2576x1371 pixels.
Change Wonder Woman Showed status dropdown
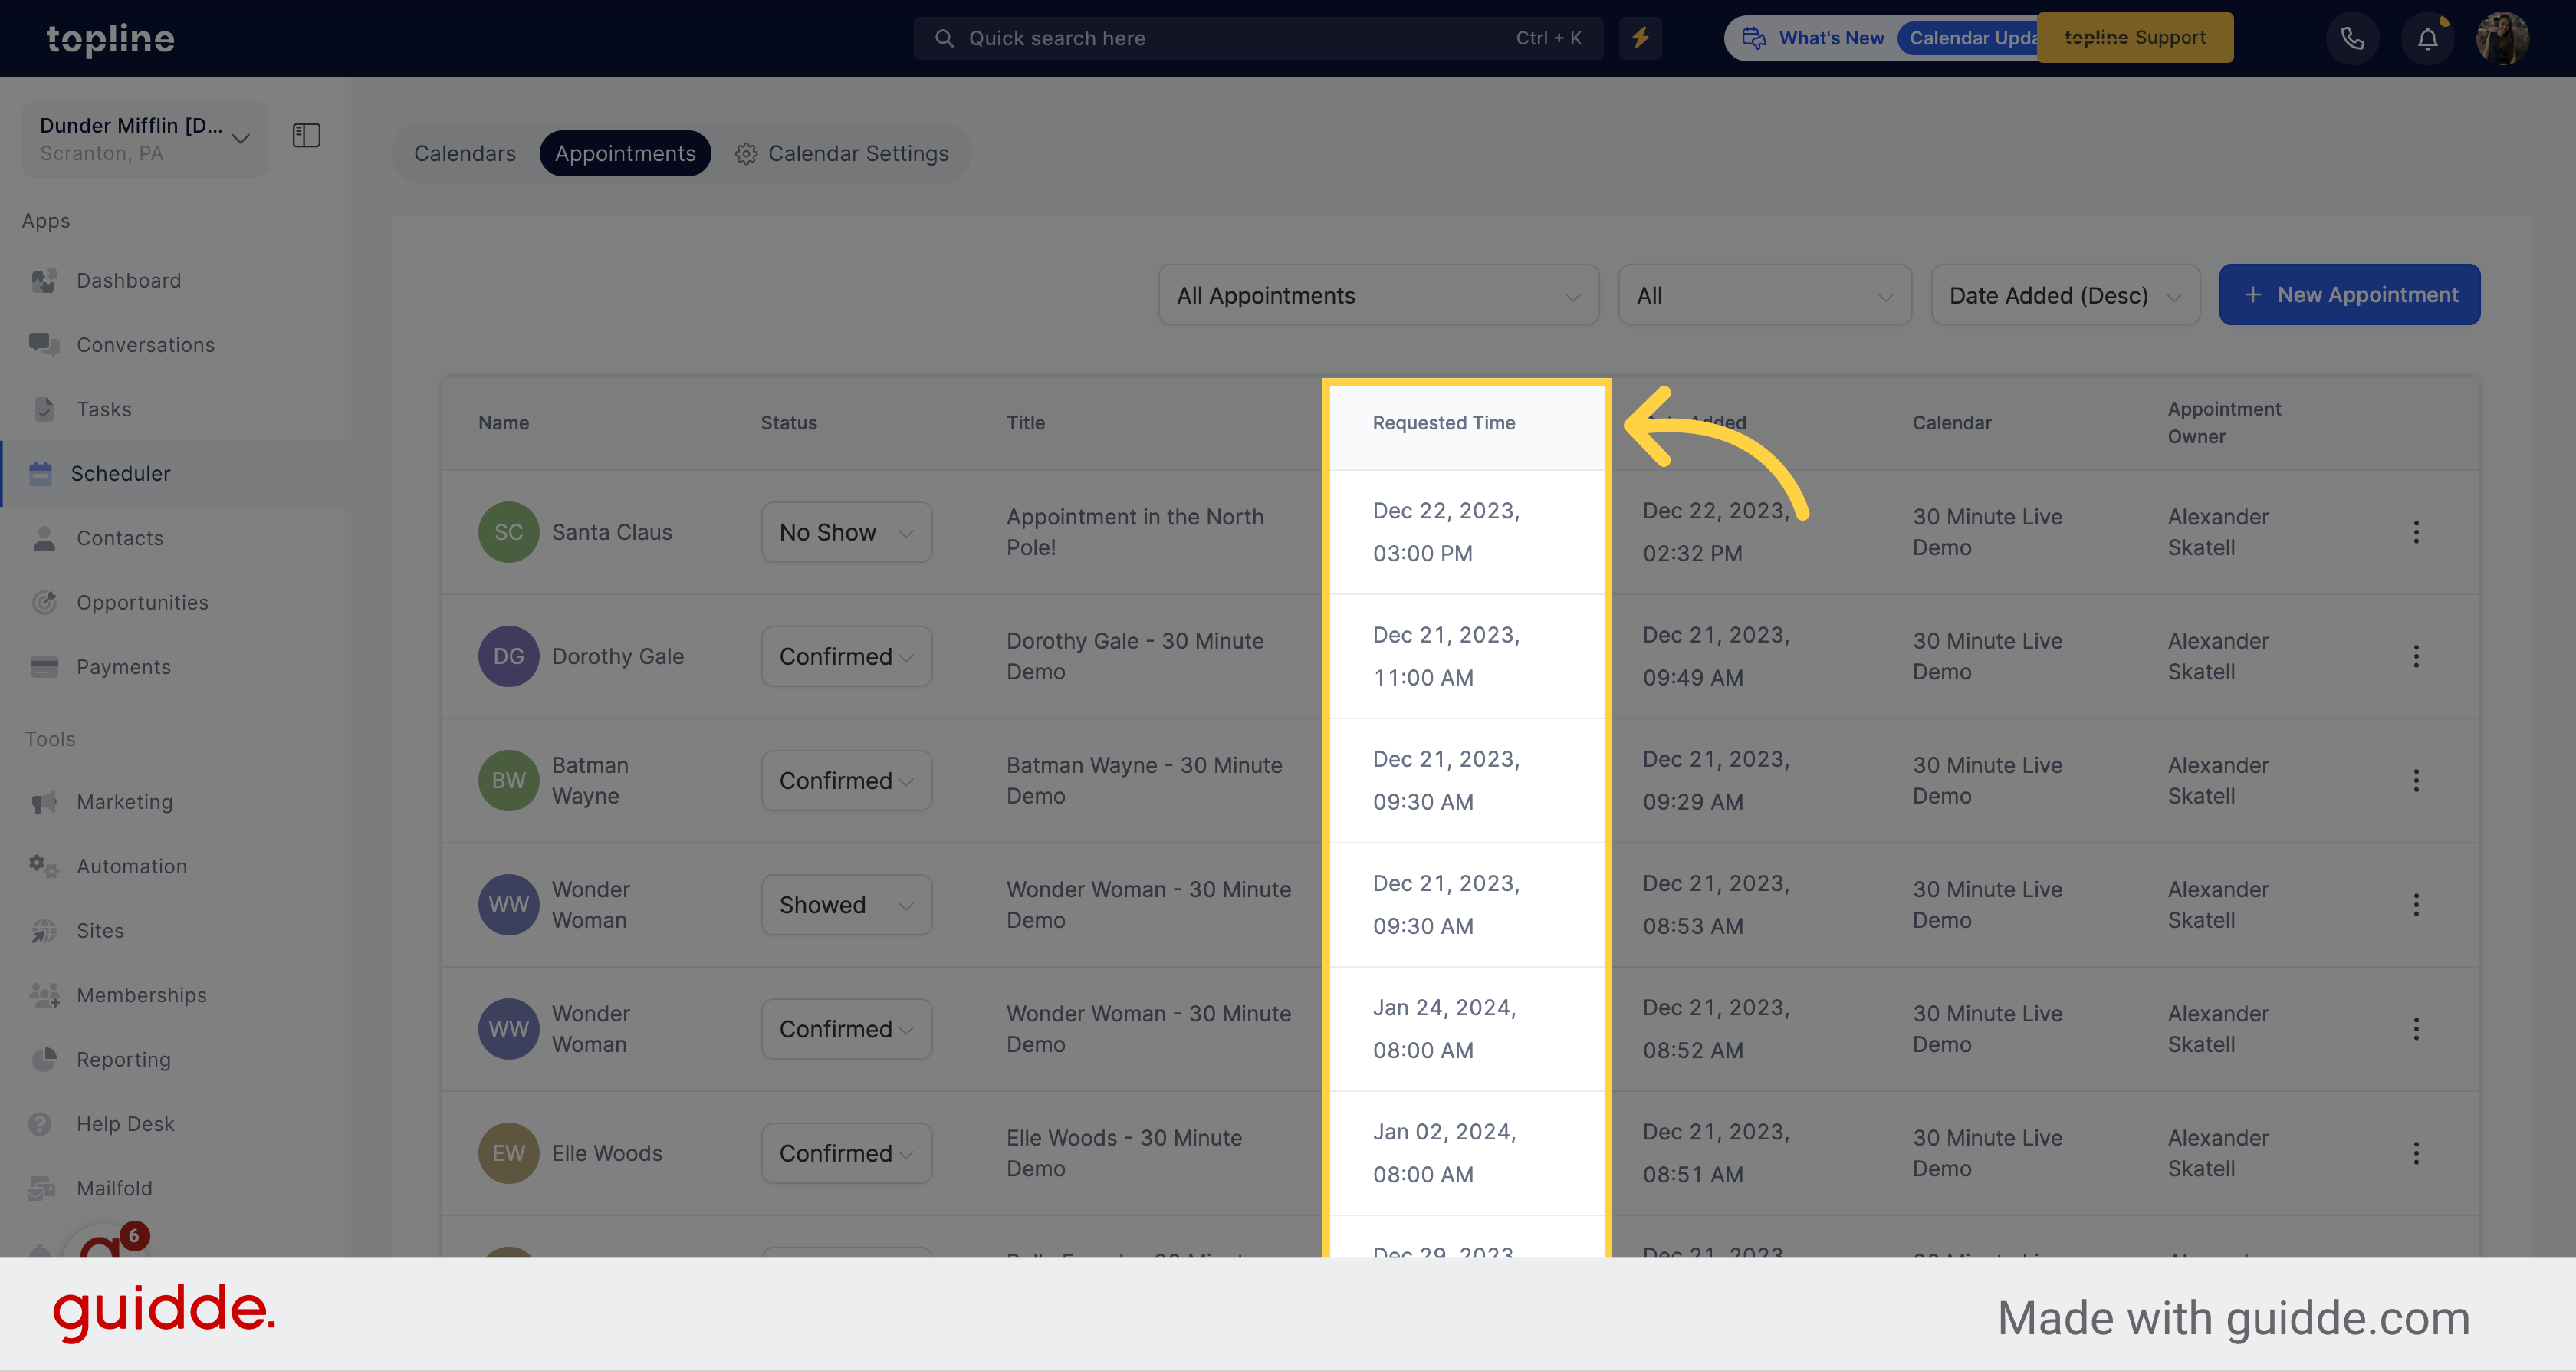[846, 905]
